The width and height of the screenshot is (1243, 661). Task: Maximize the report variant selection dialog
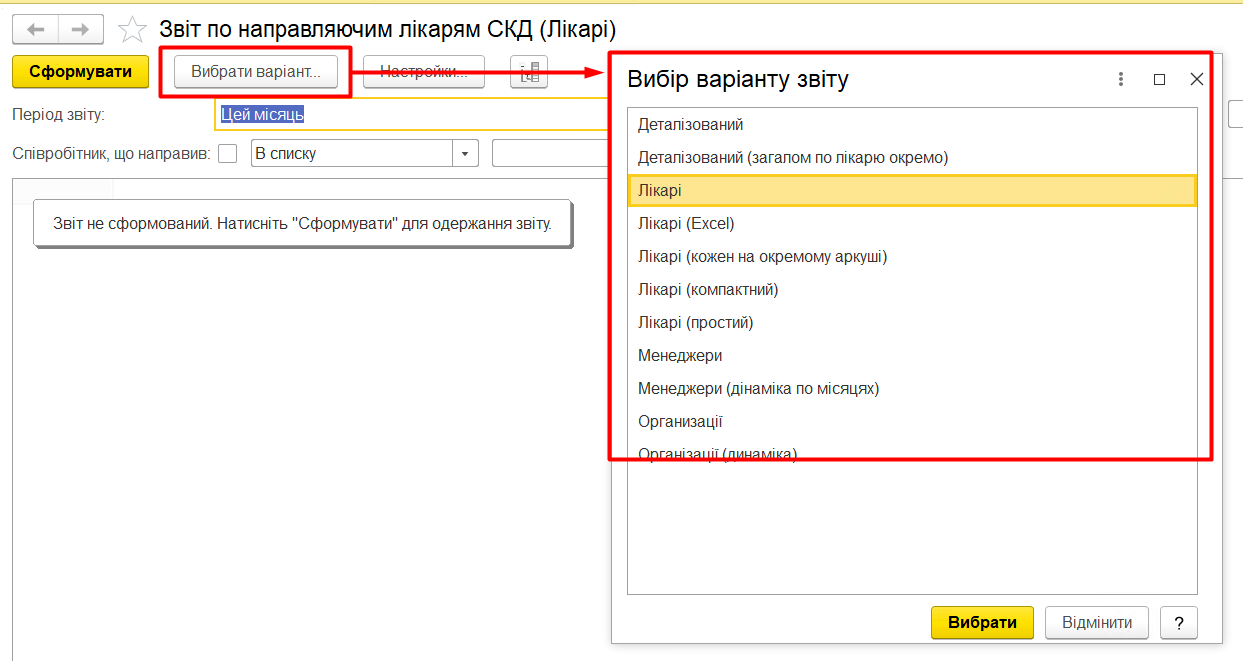(x=1159, y=79)
